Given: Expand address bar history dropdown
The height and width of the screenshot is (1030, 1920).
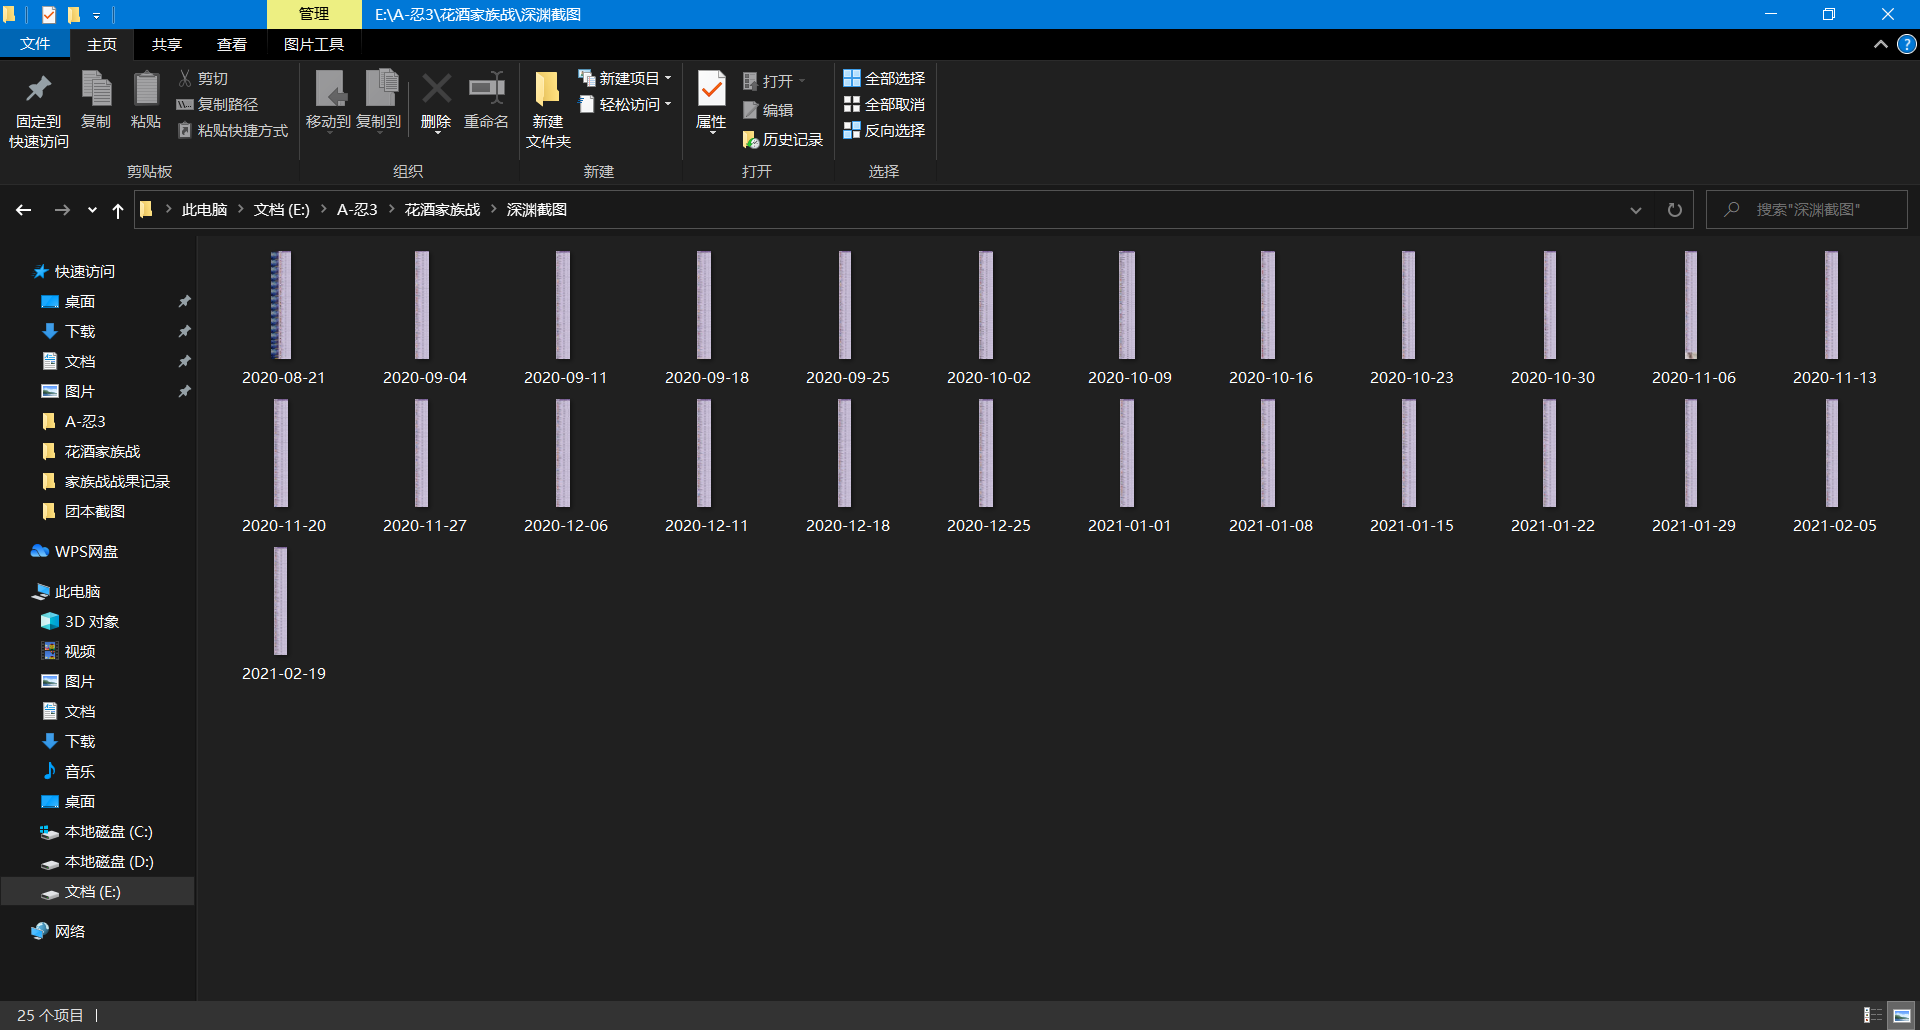Looking at the screenshot, I should click(x=1636, y=210).
